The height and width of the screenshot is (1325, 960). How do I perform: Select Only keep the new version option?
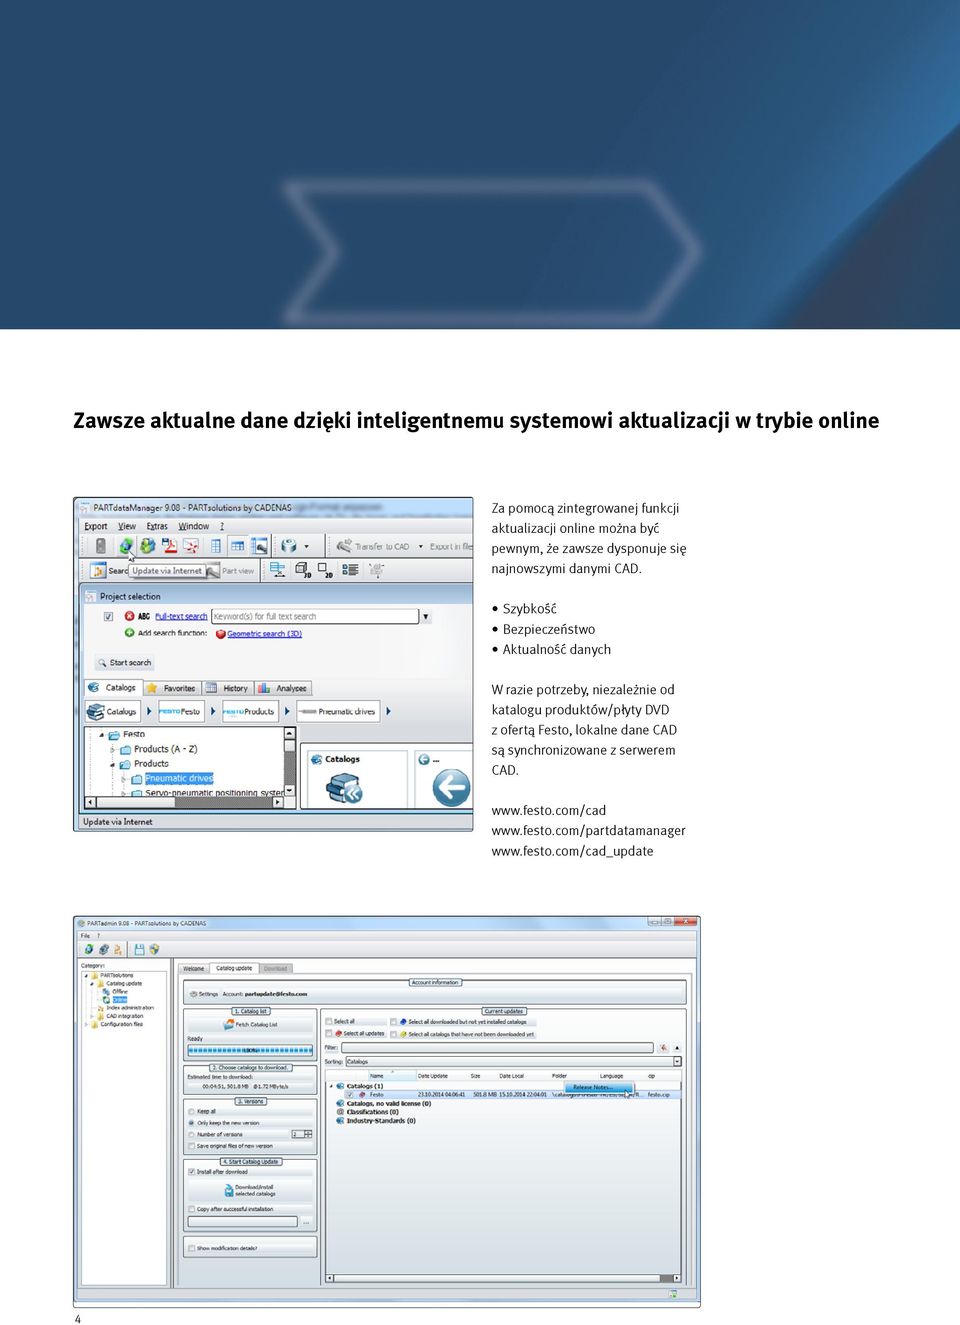coord(191,1123)
